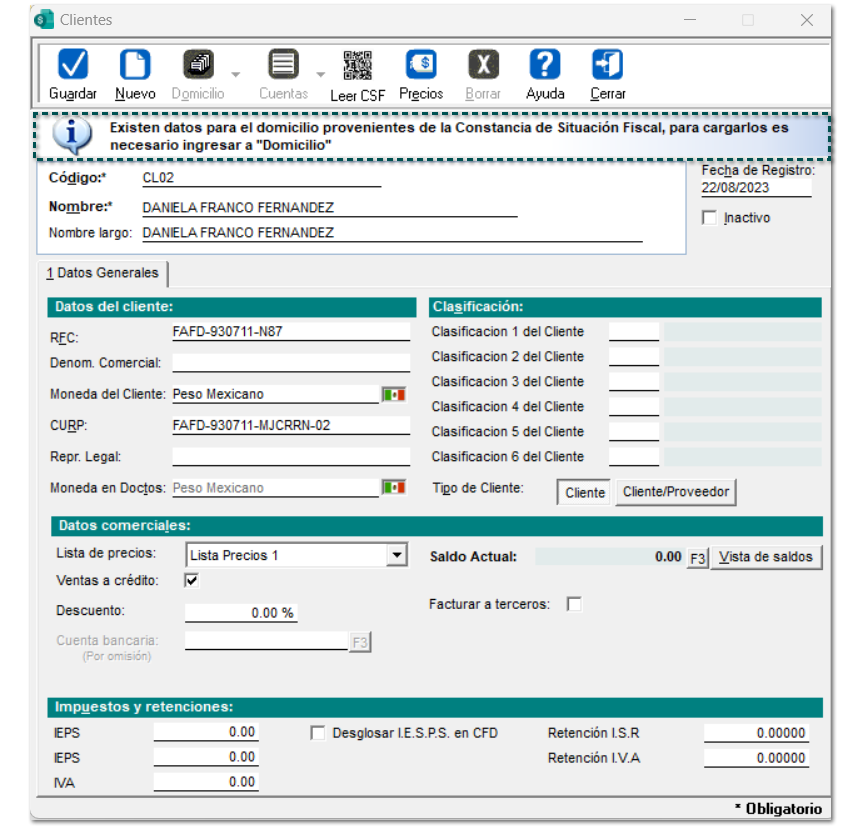Image resolution: width=842 pixels, height=829 pixels.
Task: Click the Clasificacion 2 del Cliente field
Action: 634,357
